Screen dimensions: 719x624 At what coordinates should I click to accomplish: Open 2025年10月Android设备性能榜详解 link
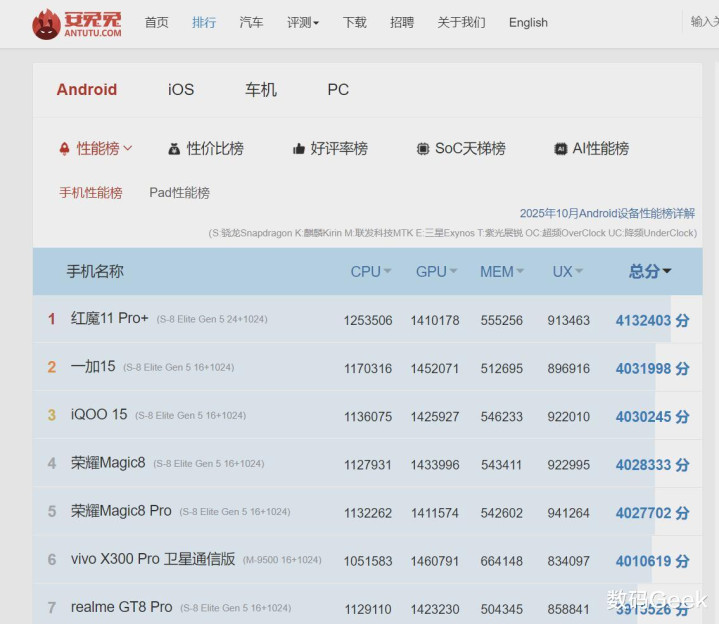[x=607, y=213]
